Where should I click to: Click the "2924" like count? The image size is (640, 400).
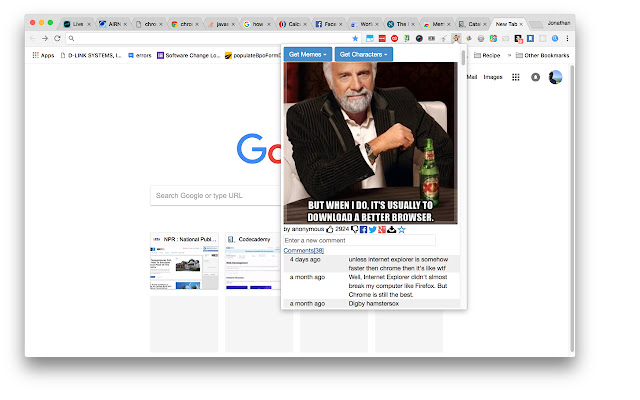pyautogui.click(x=342, y=229)
